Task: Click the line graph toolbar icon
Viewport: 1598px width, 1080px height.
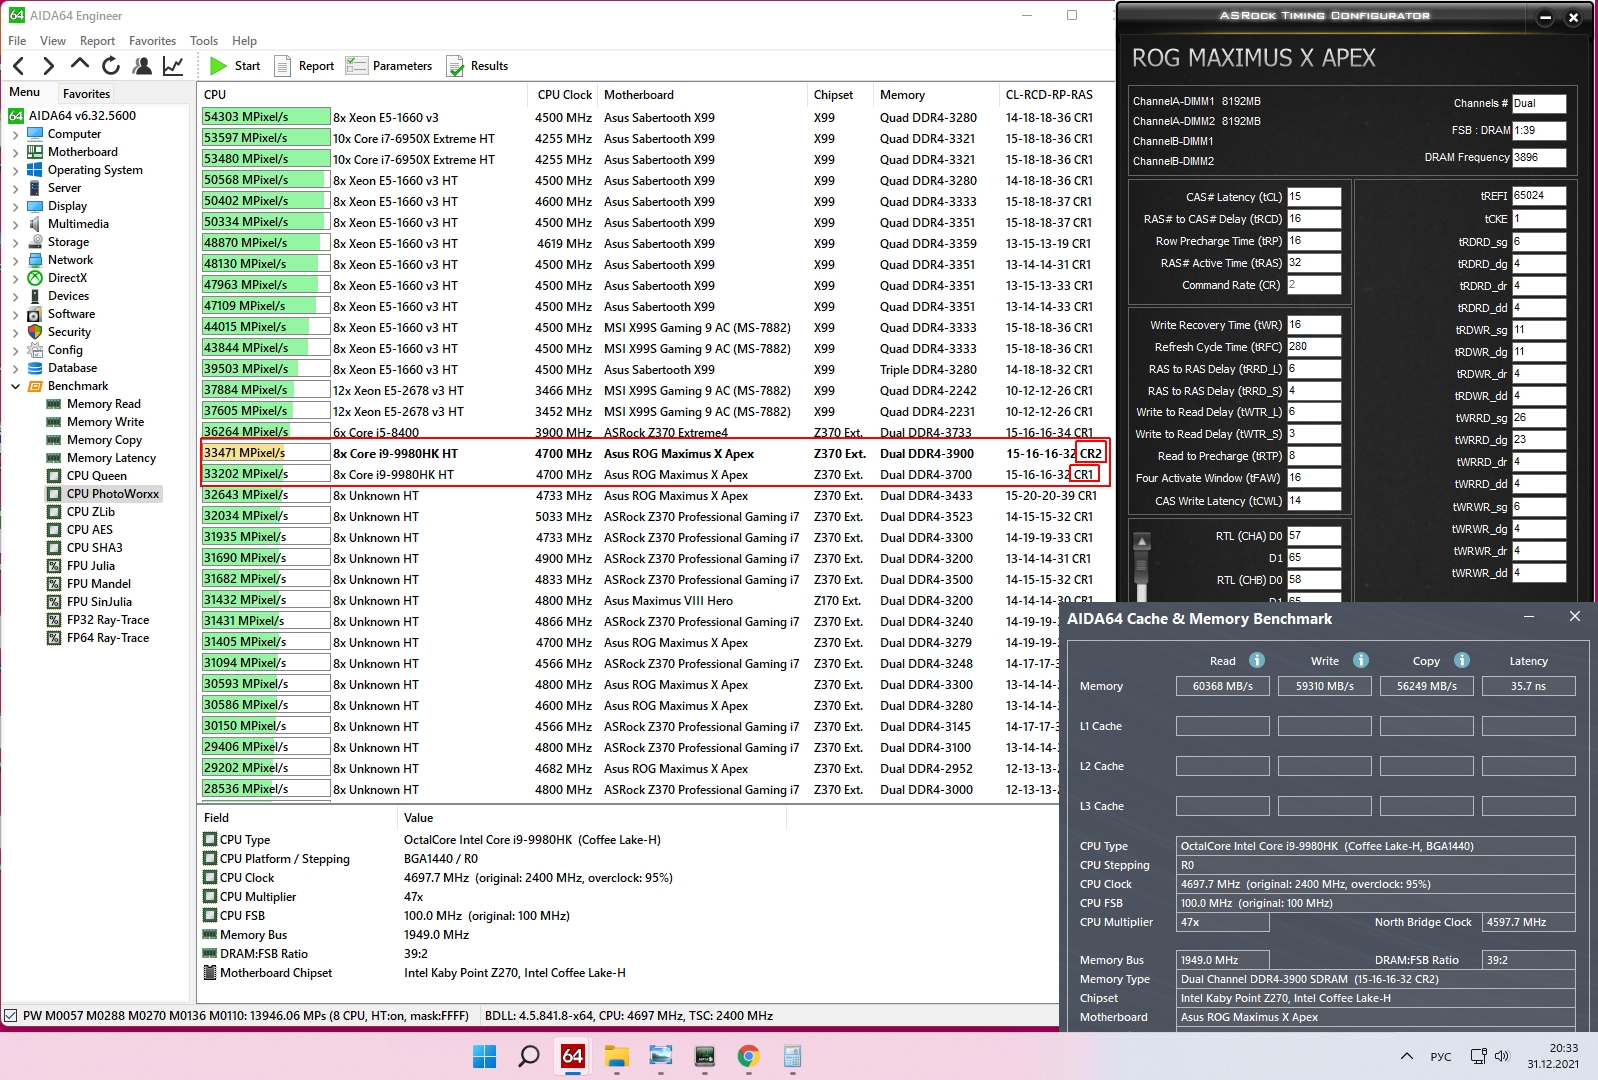Action: tap(173, 66)
